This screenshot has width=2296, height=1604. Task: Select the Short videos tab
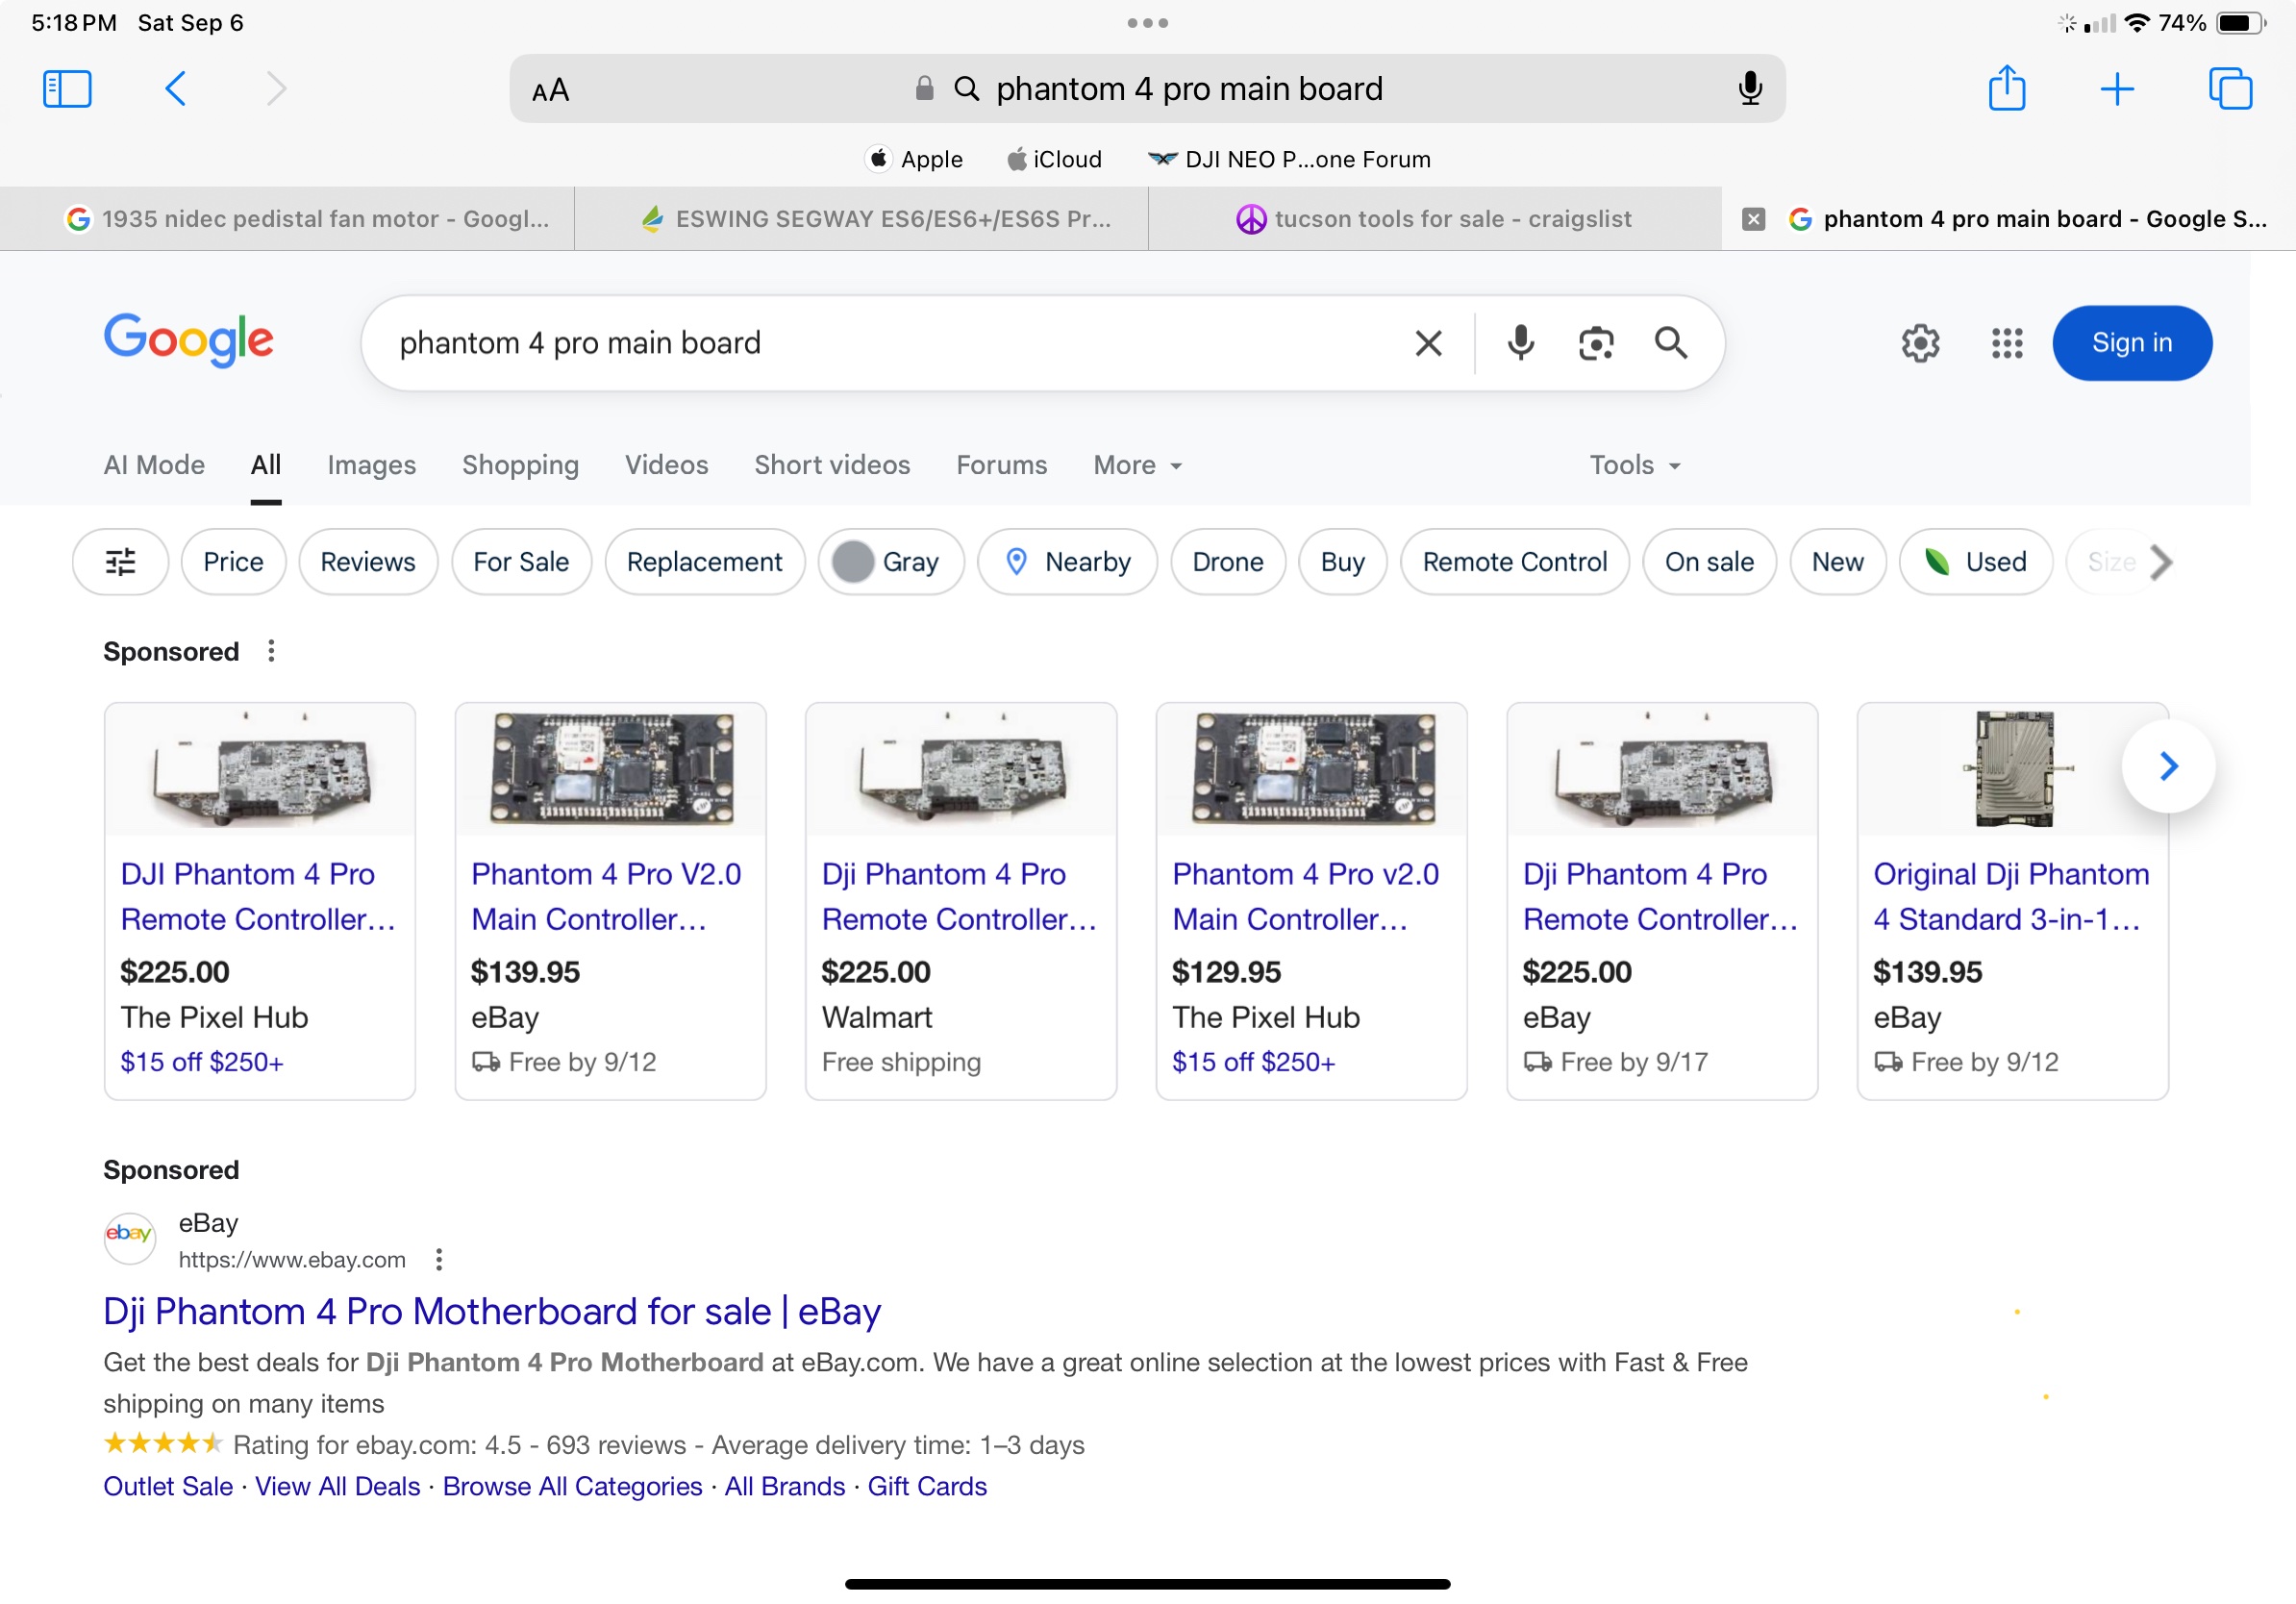click(x=832, y=465)
